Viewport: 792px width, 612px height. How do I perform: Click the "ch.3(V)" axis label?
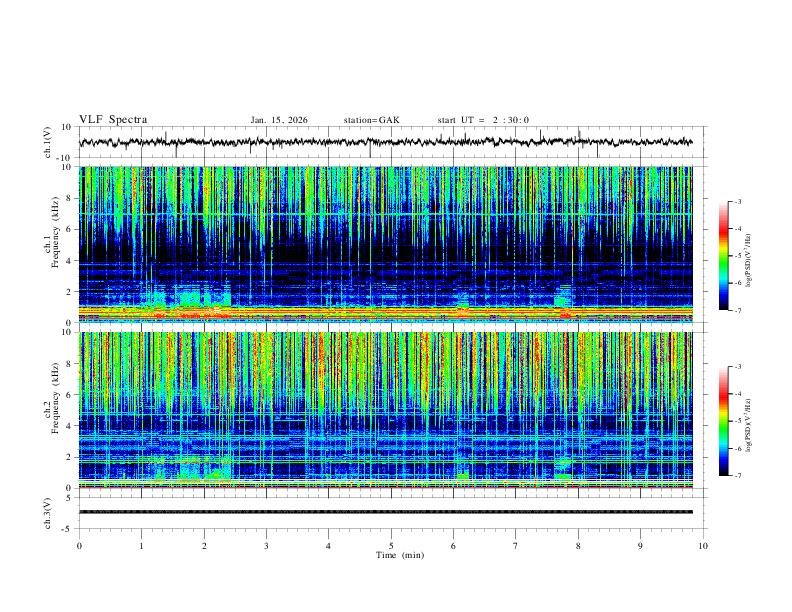pyautogui.click(x=48, y=513)
